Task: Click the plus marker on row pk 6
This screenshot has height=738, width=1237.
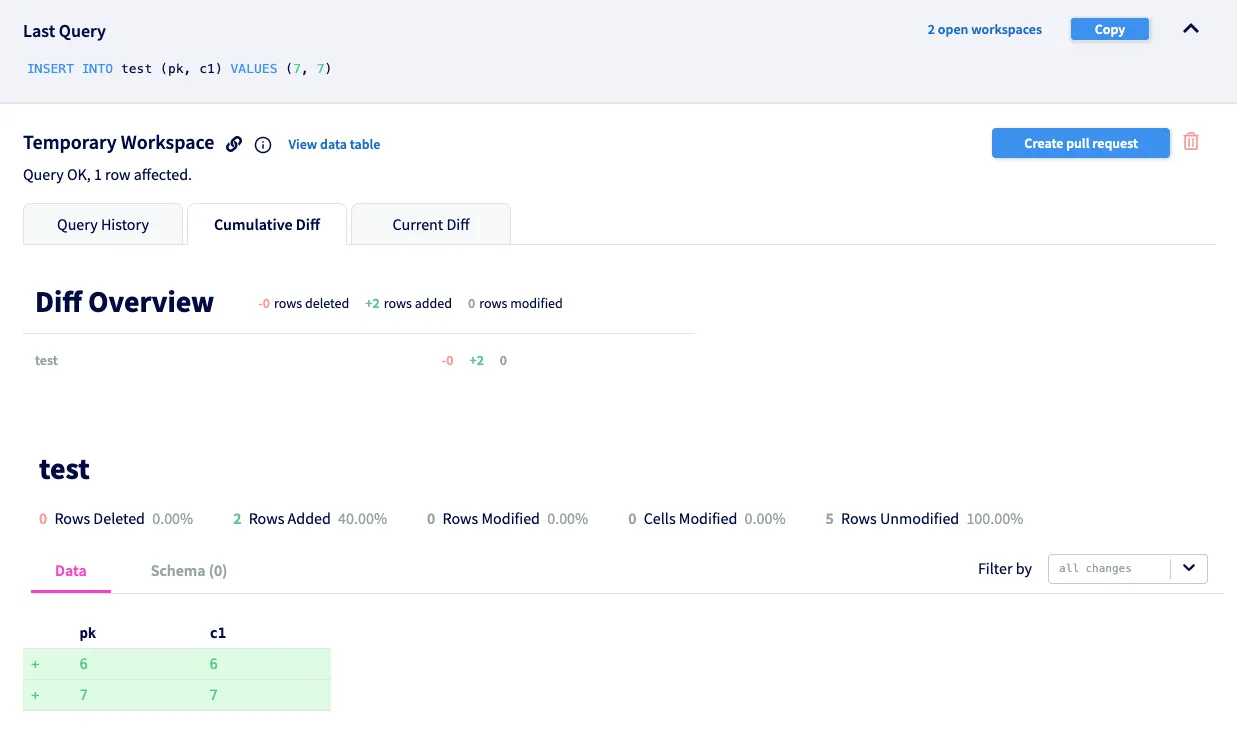Action: 35,663
